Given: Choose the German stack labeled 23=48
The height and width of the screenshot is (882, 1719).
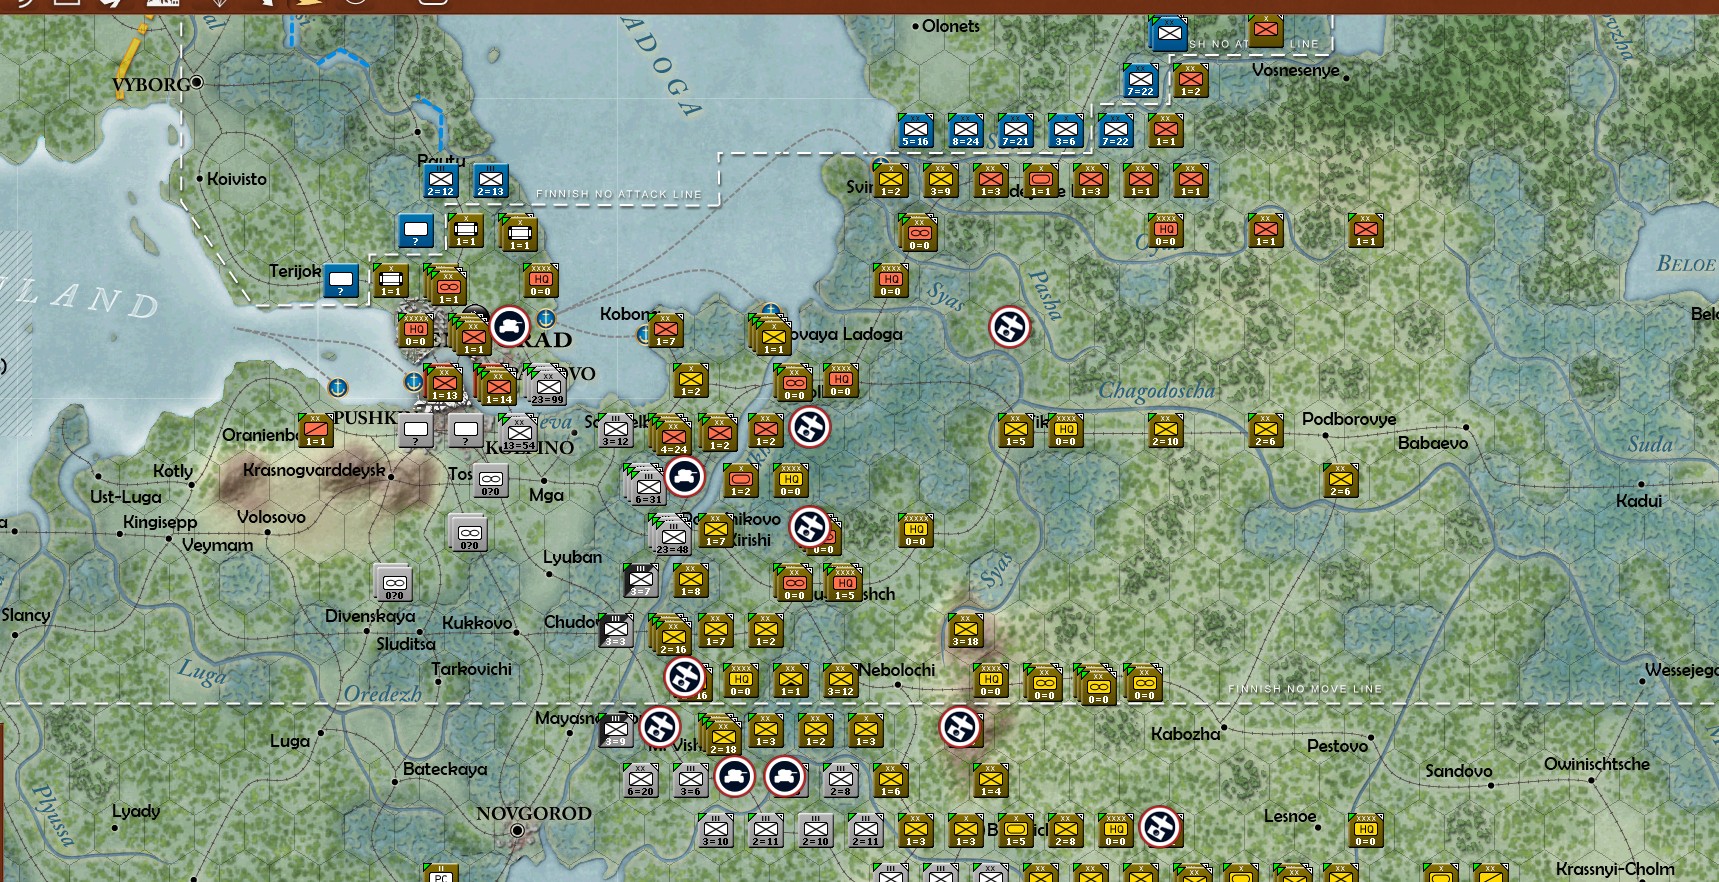Looking at the screenshot, I should (672, 536).
